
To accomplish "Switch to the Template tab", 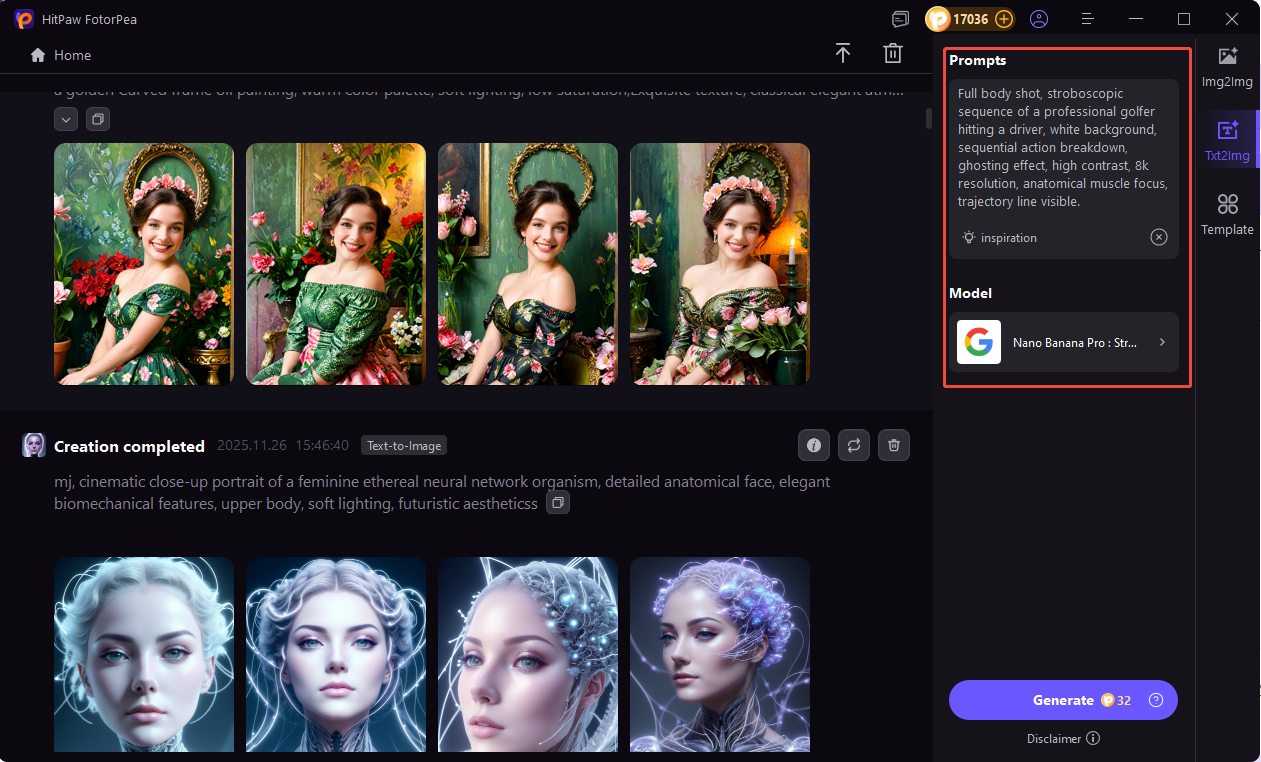I will point(1227,214).
